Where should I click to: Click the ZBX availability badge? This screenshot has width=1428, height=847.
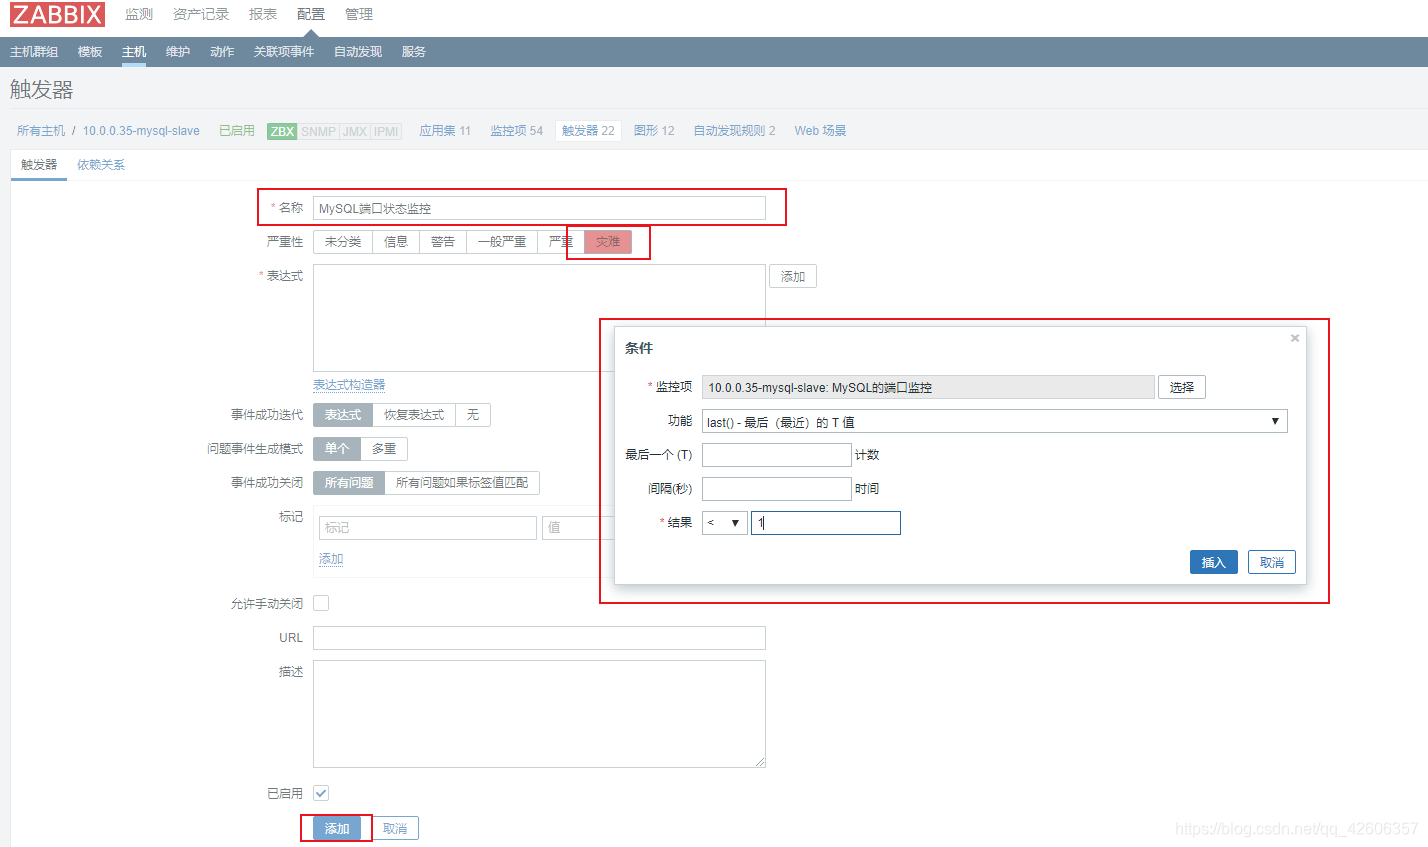click(282, 131)
